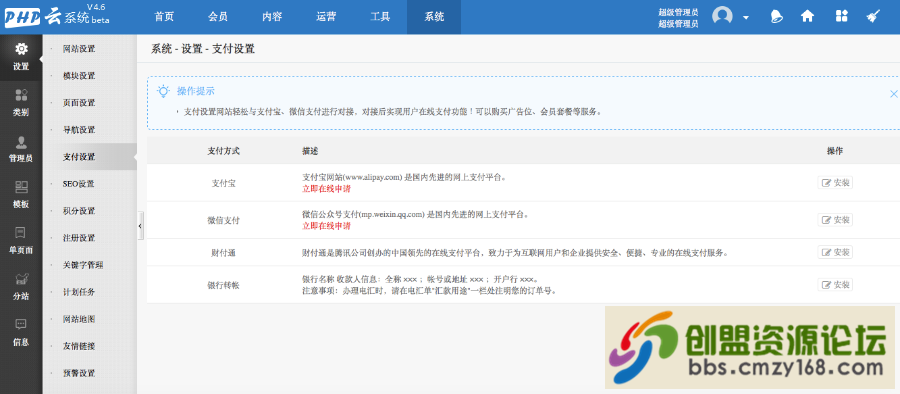
Task: Open the 运营 top menu
Action: click(326, 17)
